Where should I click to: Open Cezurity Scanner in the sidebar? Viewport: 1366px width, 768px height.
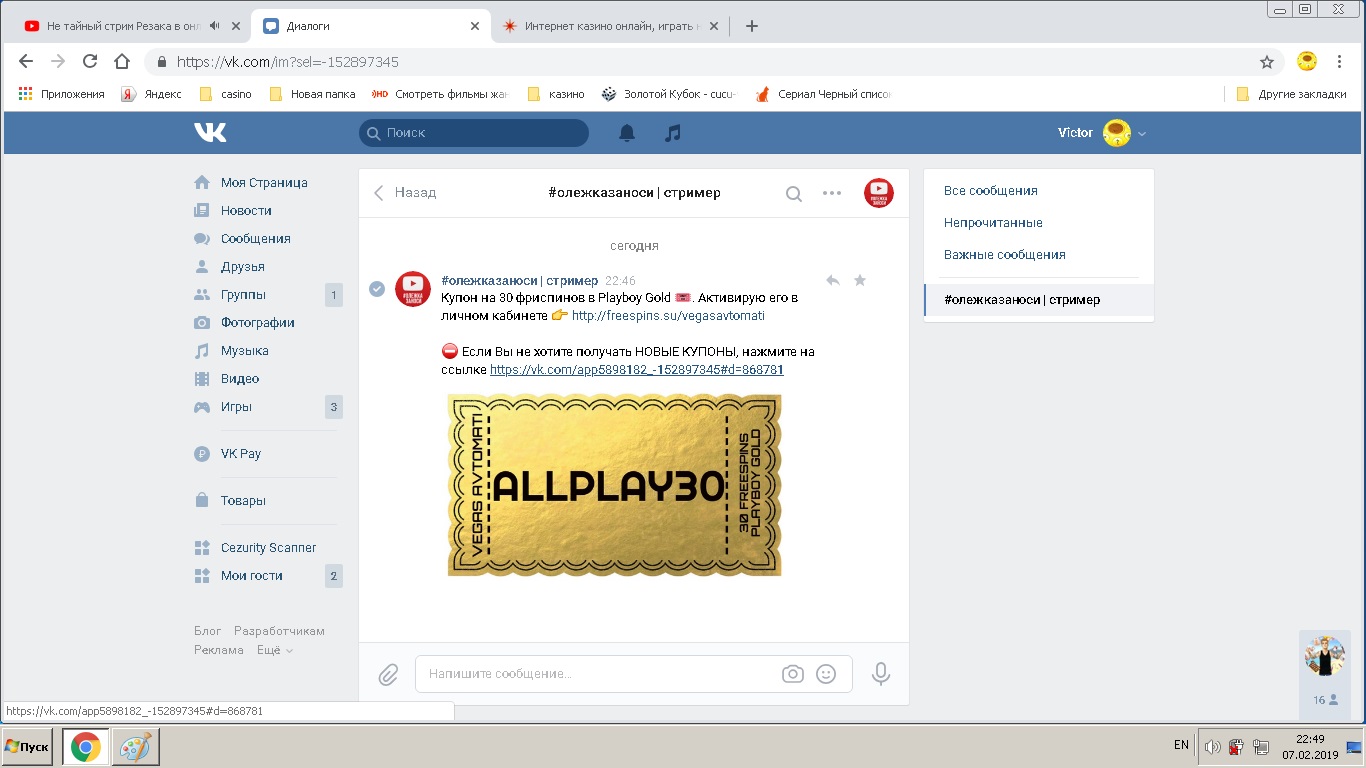(268, 548)
